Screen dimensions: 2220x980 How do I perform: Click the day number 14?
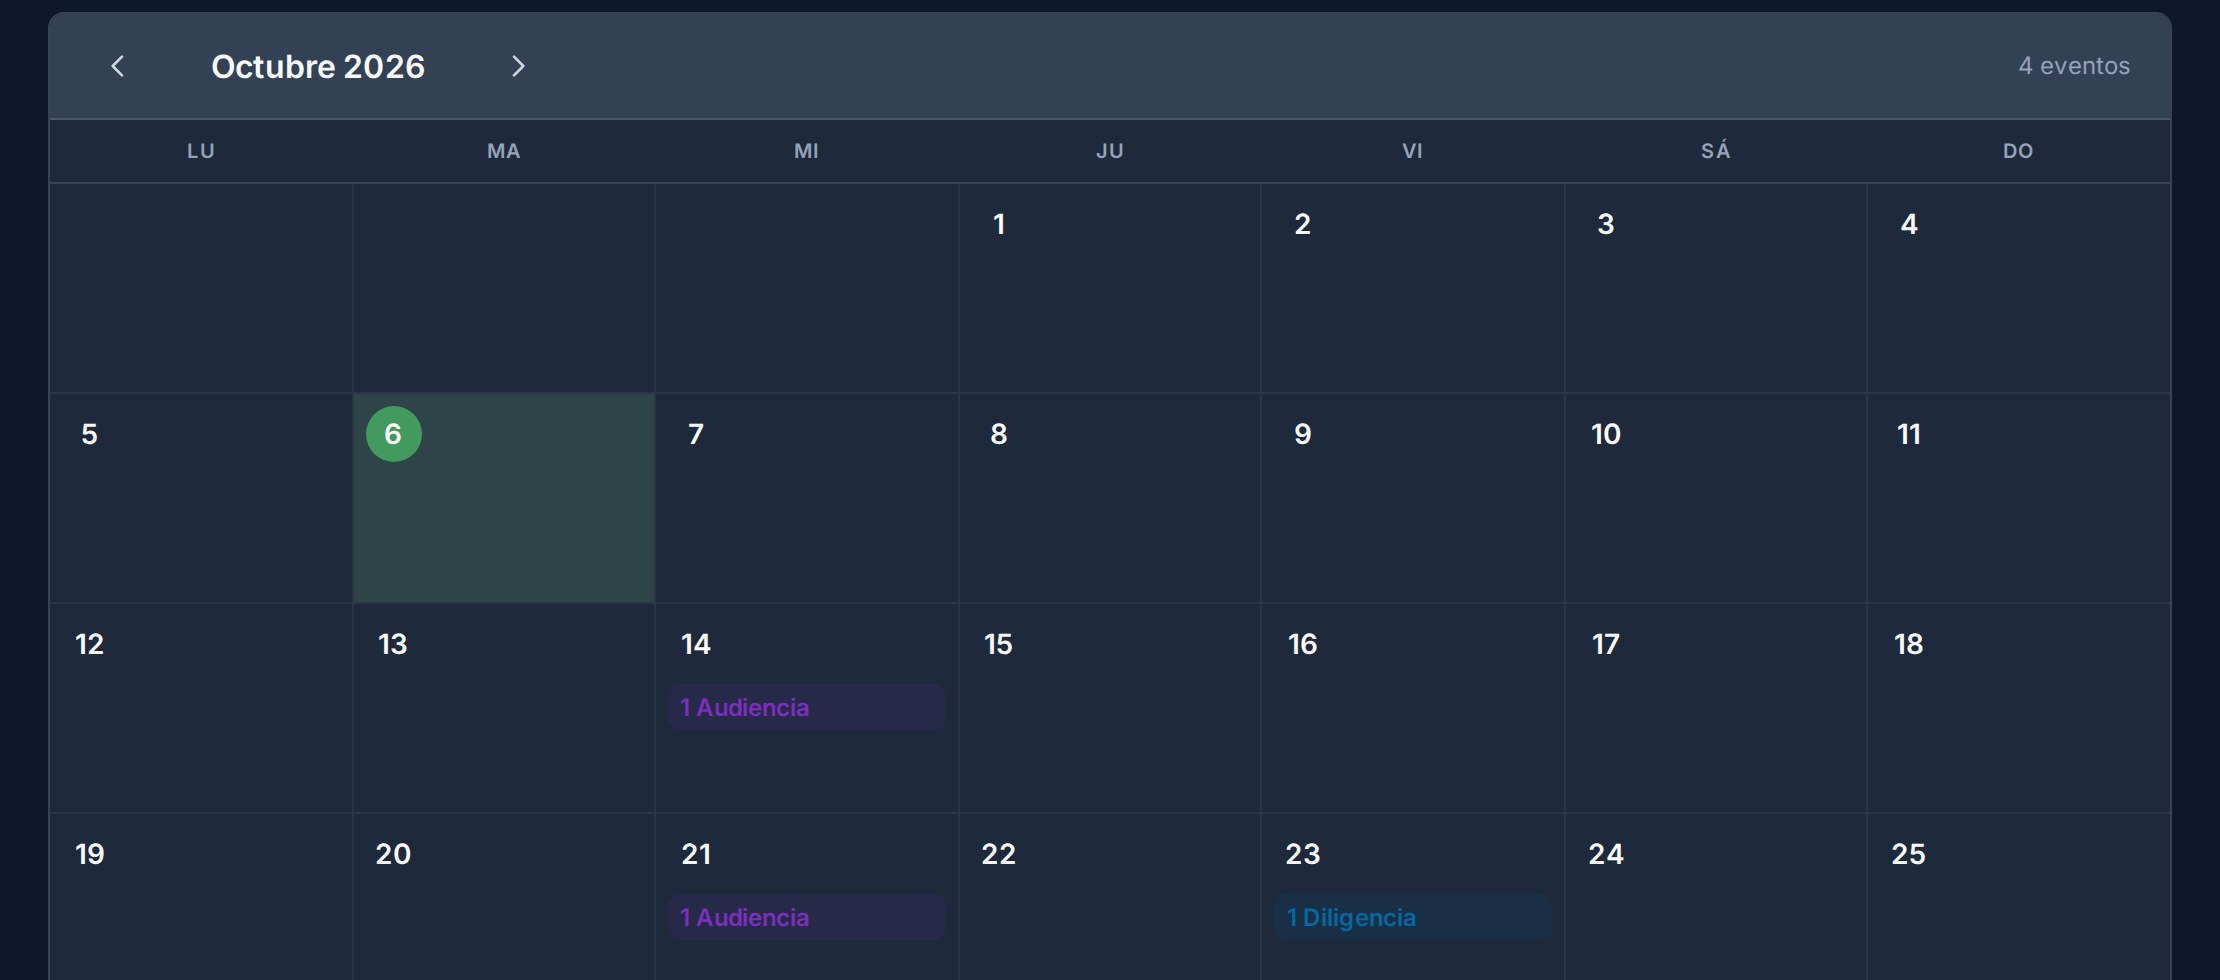coord(696,644)
